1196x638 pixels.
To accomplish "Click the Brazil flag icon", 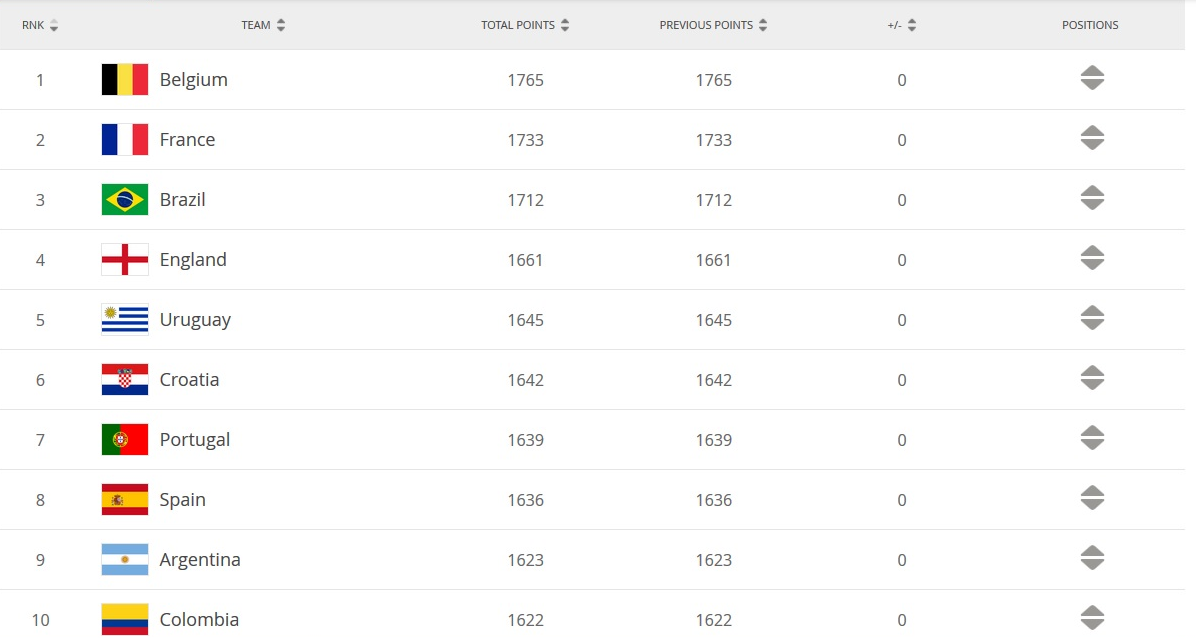I will 125,200.
